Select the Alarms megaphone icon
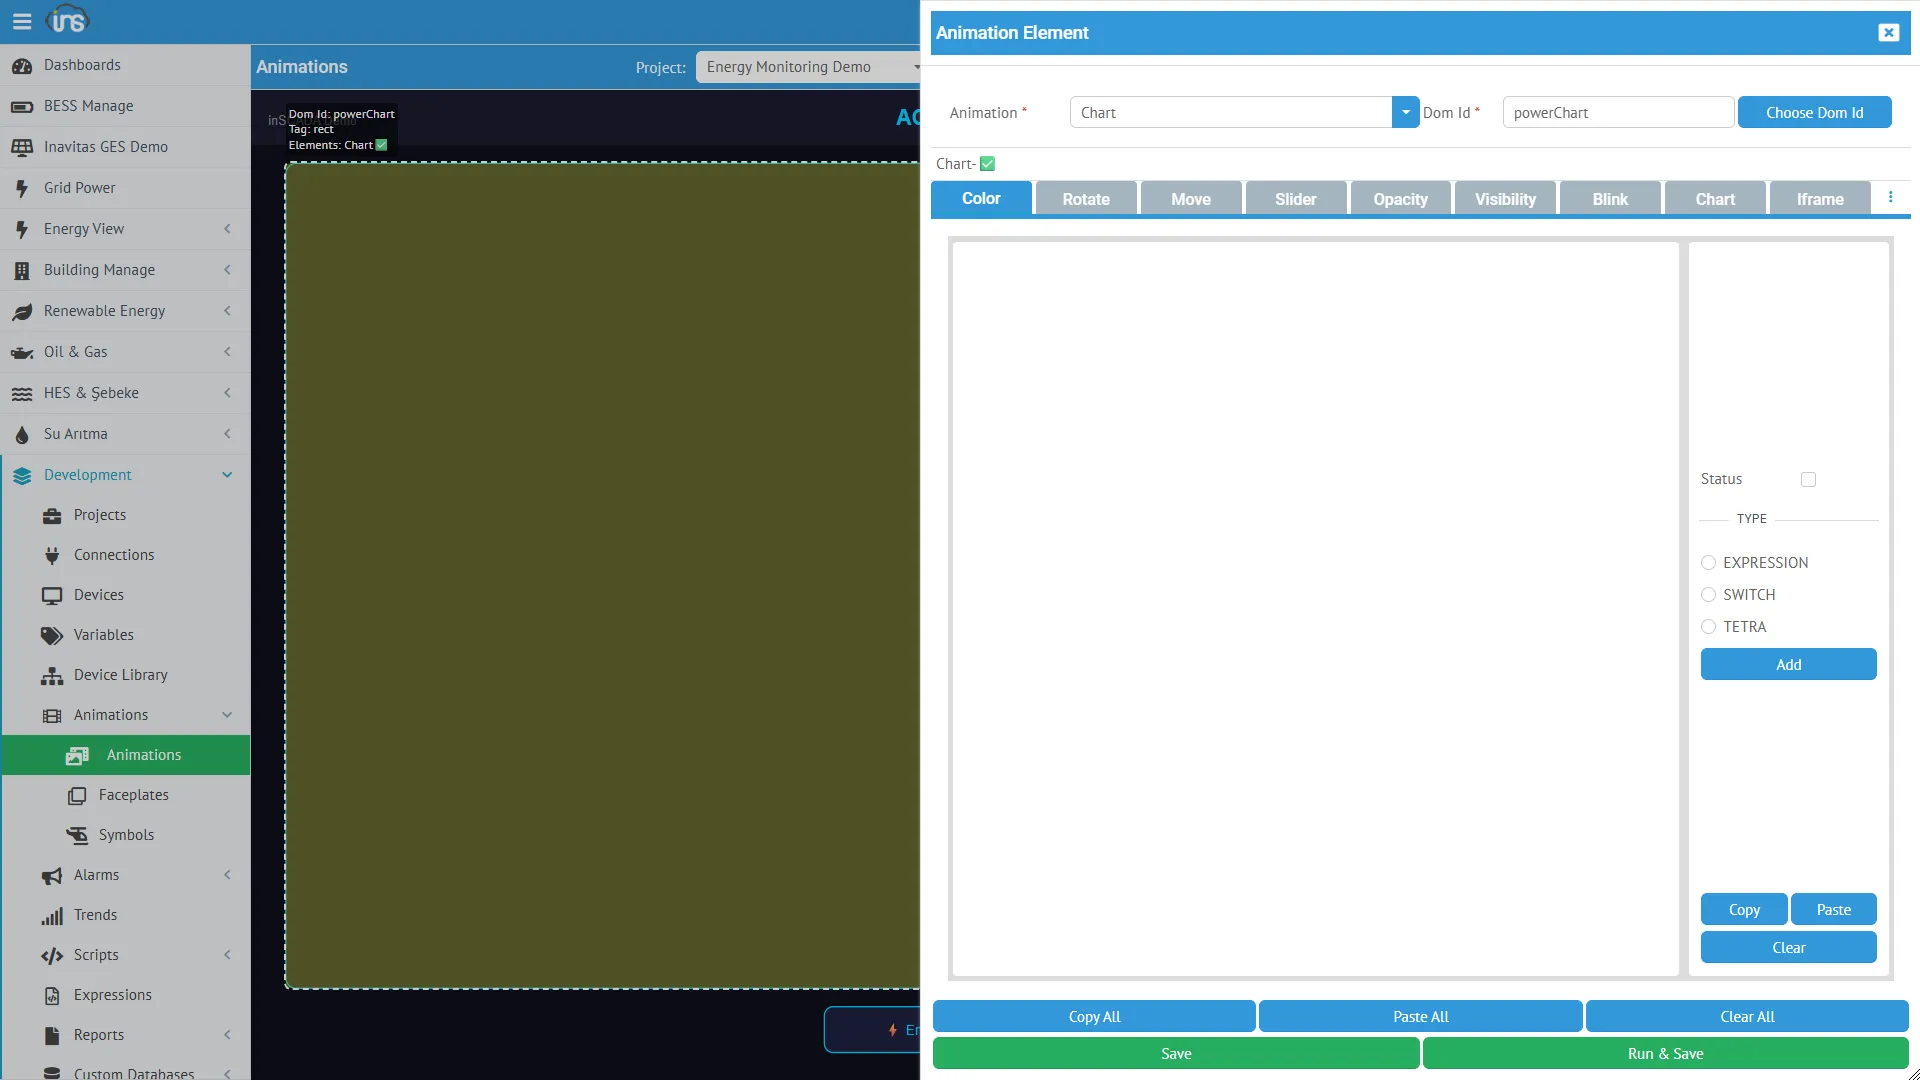The width and height of the screenshot is (1920, 1080). (52, 875)
